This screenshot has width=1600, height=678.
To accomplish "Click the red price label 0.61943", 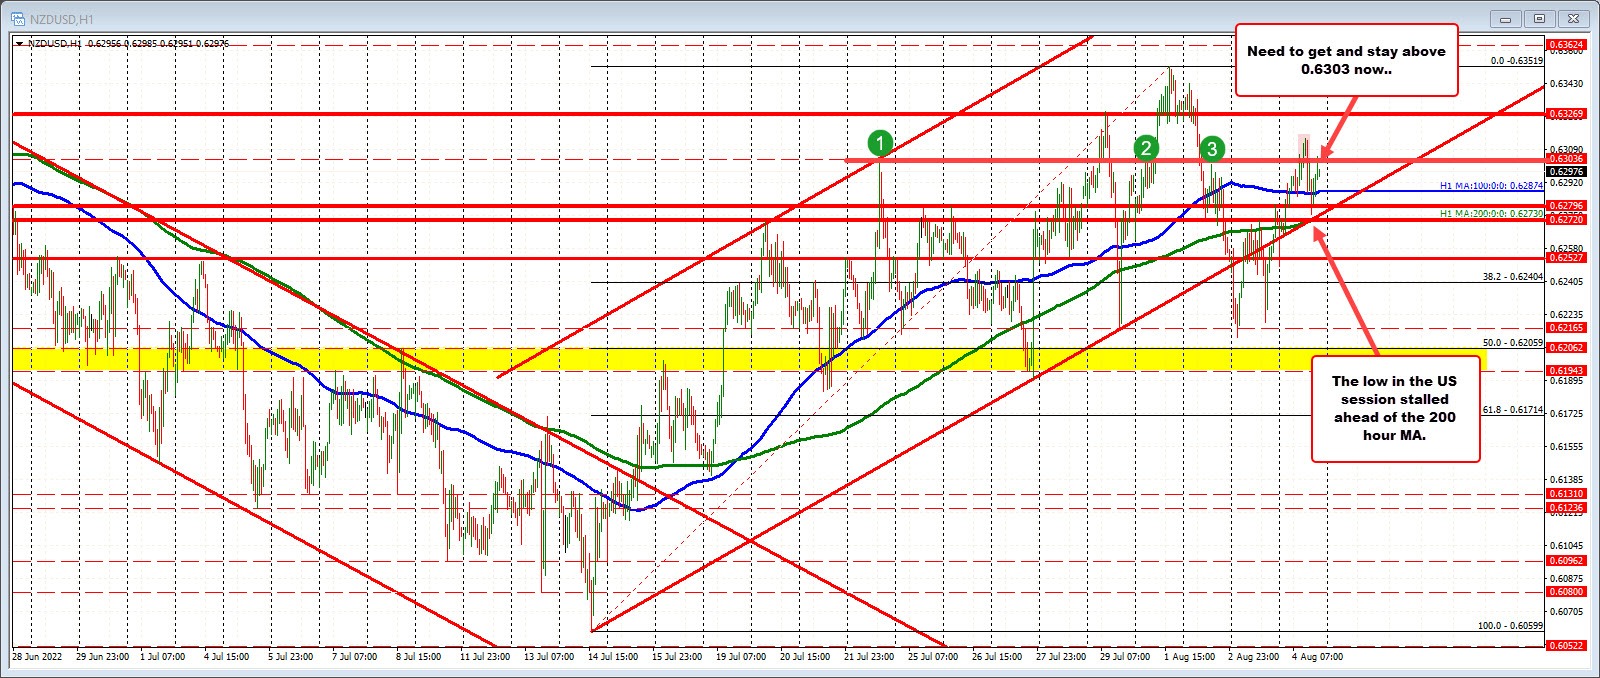I will pos(1566,371).
